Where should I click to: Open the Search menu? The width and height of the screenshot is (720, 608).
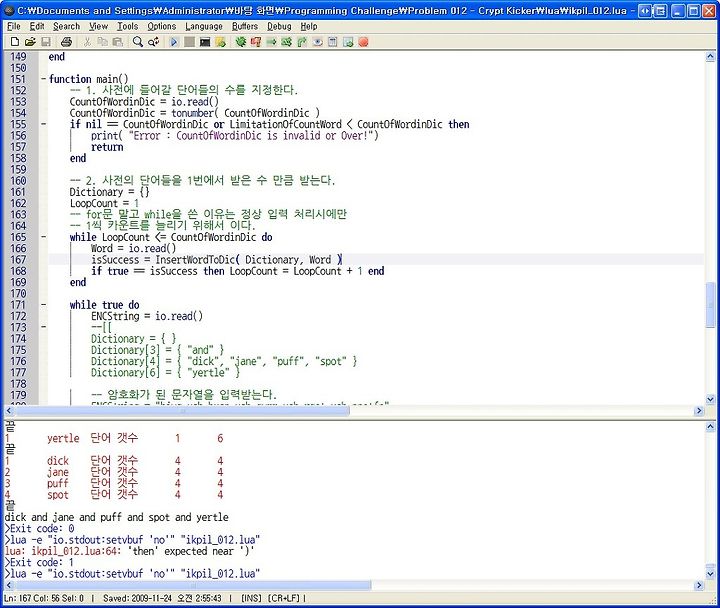(x=66, y=27)
